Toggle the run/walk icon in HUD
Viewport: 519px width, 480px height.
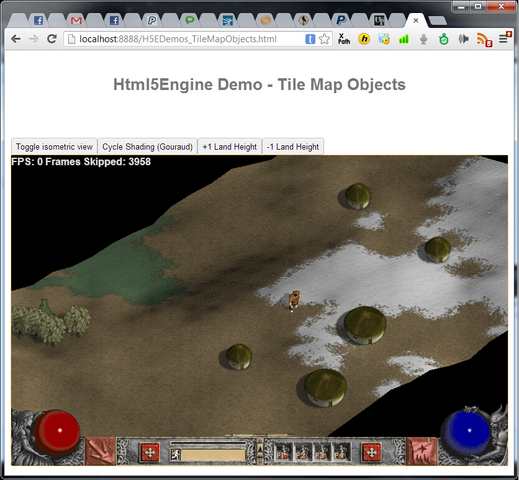pos(175,455)
